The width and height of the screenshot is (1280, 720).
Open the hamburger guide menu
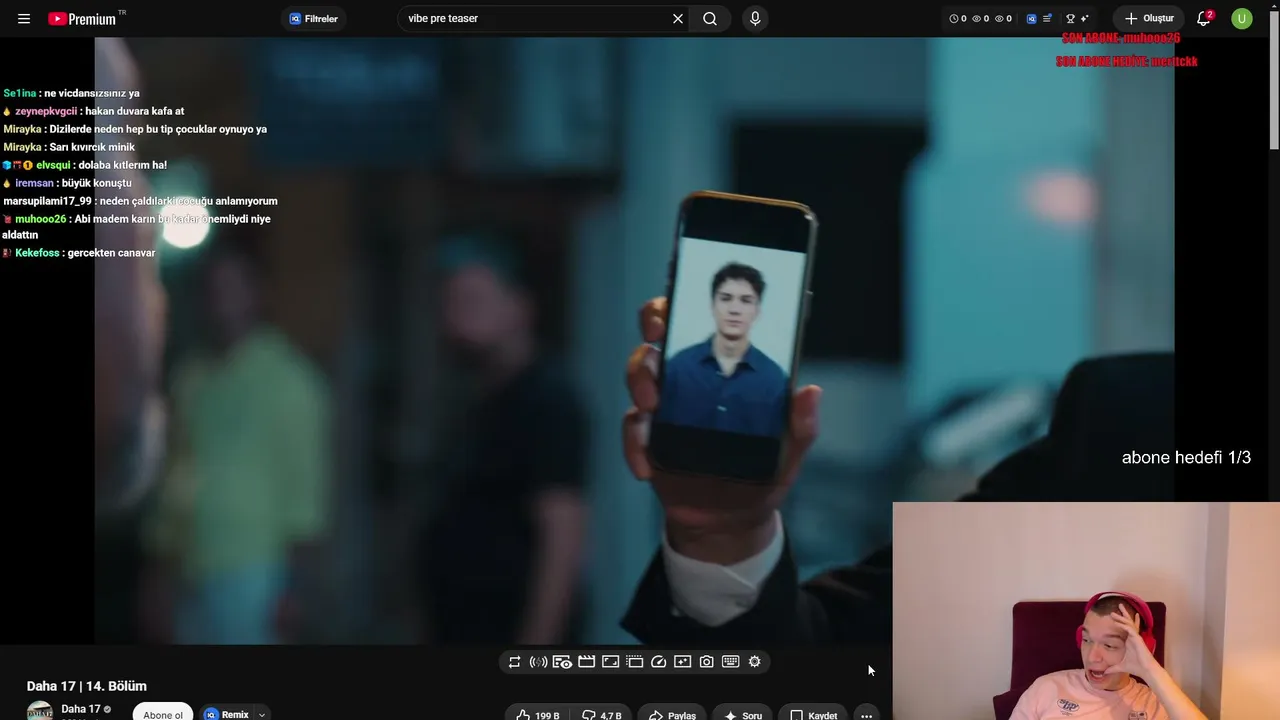tap(24, 19)
